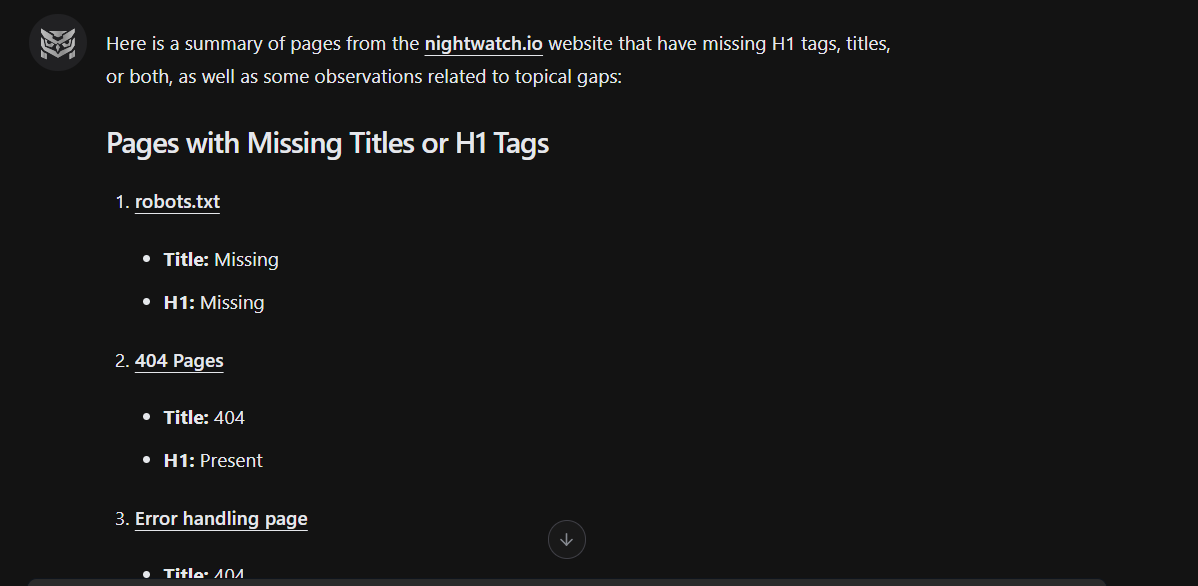The height and width of the screenshot is (586, 1198).
Task: Click the H1: Missing line under robots.txt
Action: pos(214,303)
